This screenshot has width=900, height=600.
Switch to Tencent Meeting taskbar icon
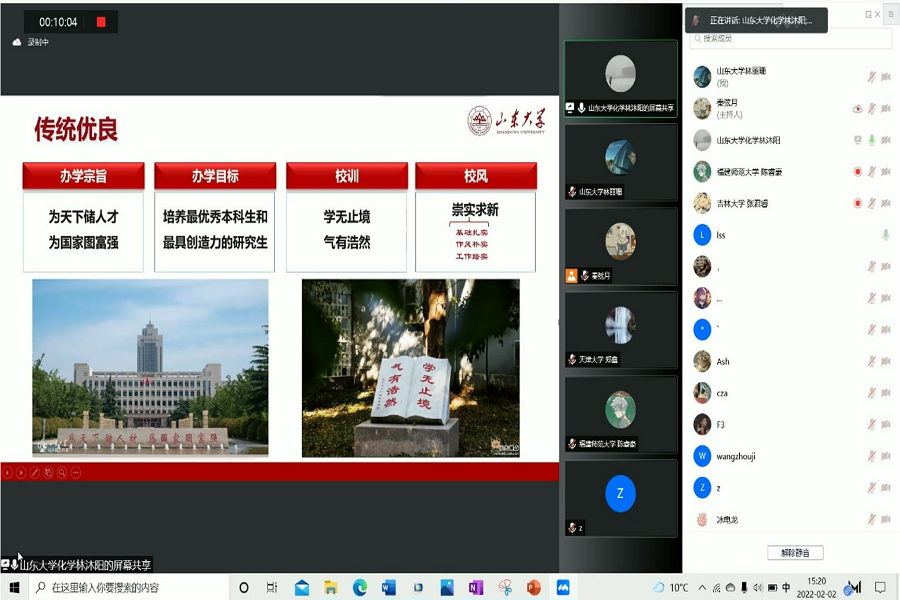[x=563, y=587]
